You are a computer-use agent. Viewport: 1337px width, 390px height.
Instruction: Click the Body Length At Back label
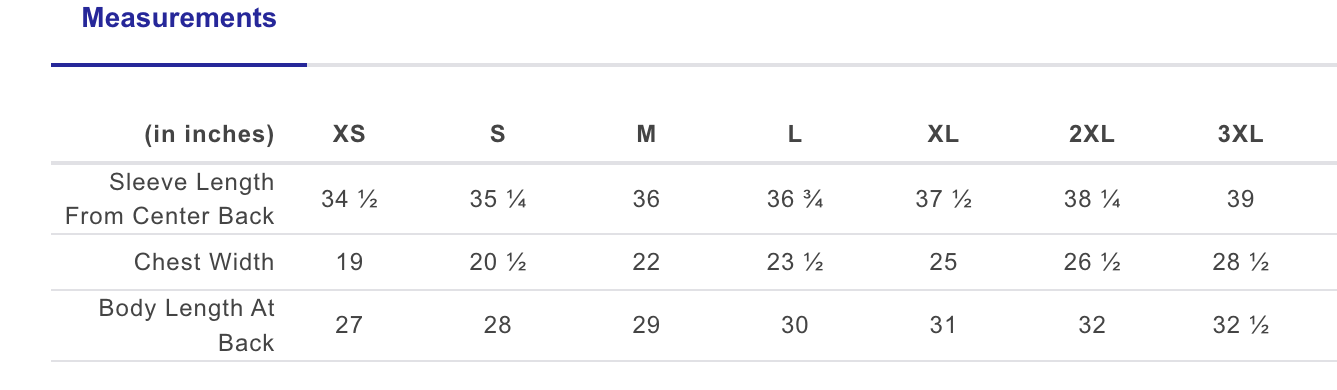pos(187,325)
